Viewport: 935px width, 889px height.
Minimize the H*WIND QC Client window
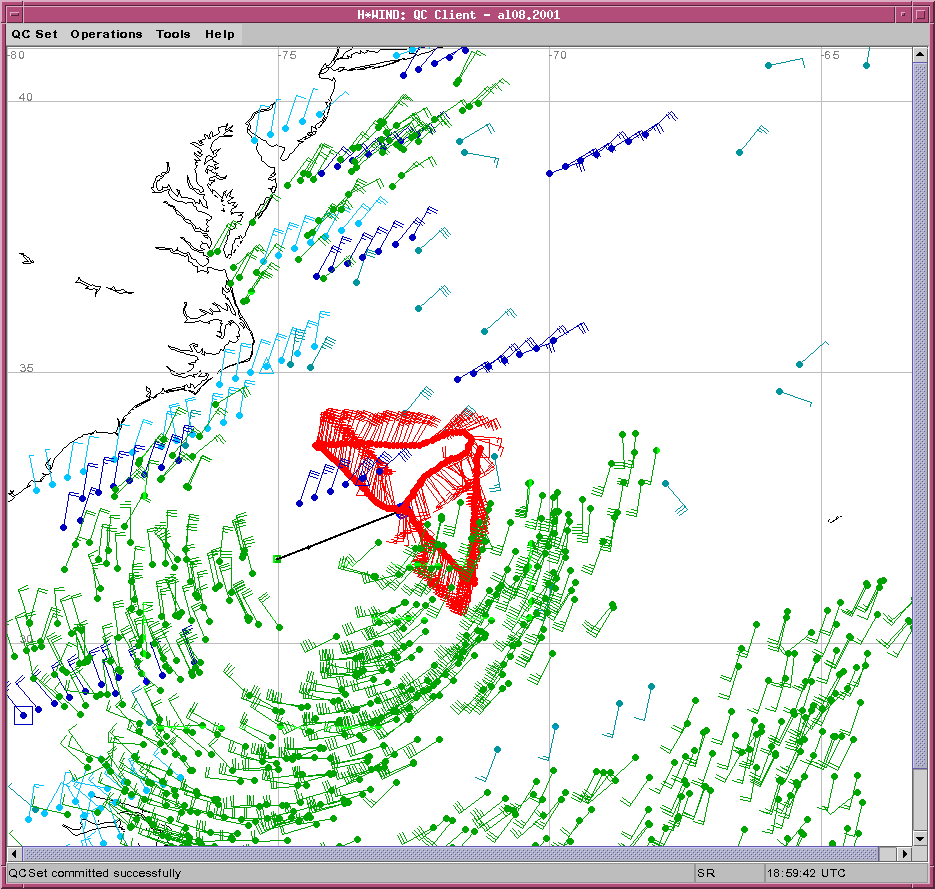[x=902, y=14]
